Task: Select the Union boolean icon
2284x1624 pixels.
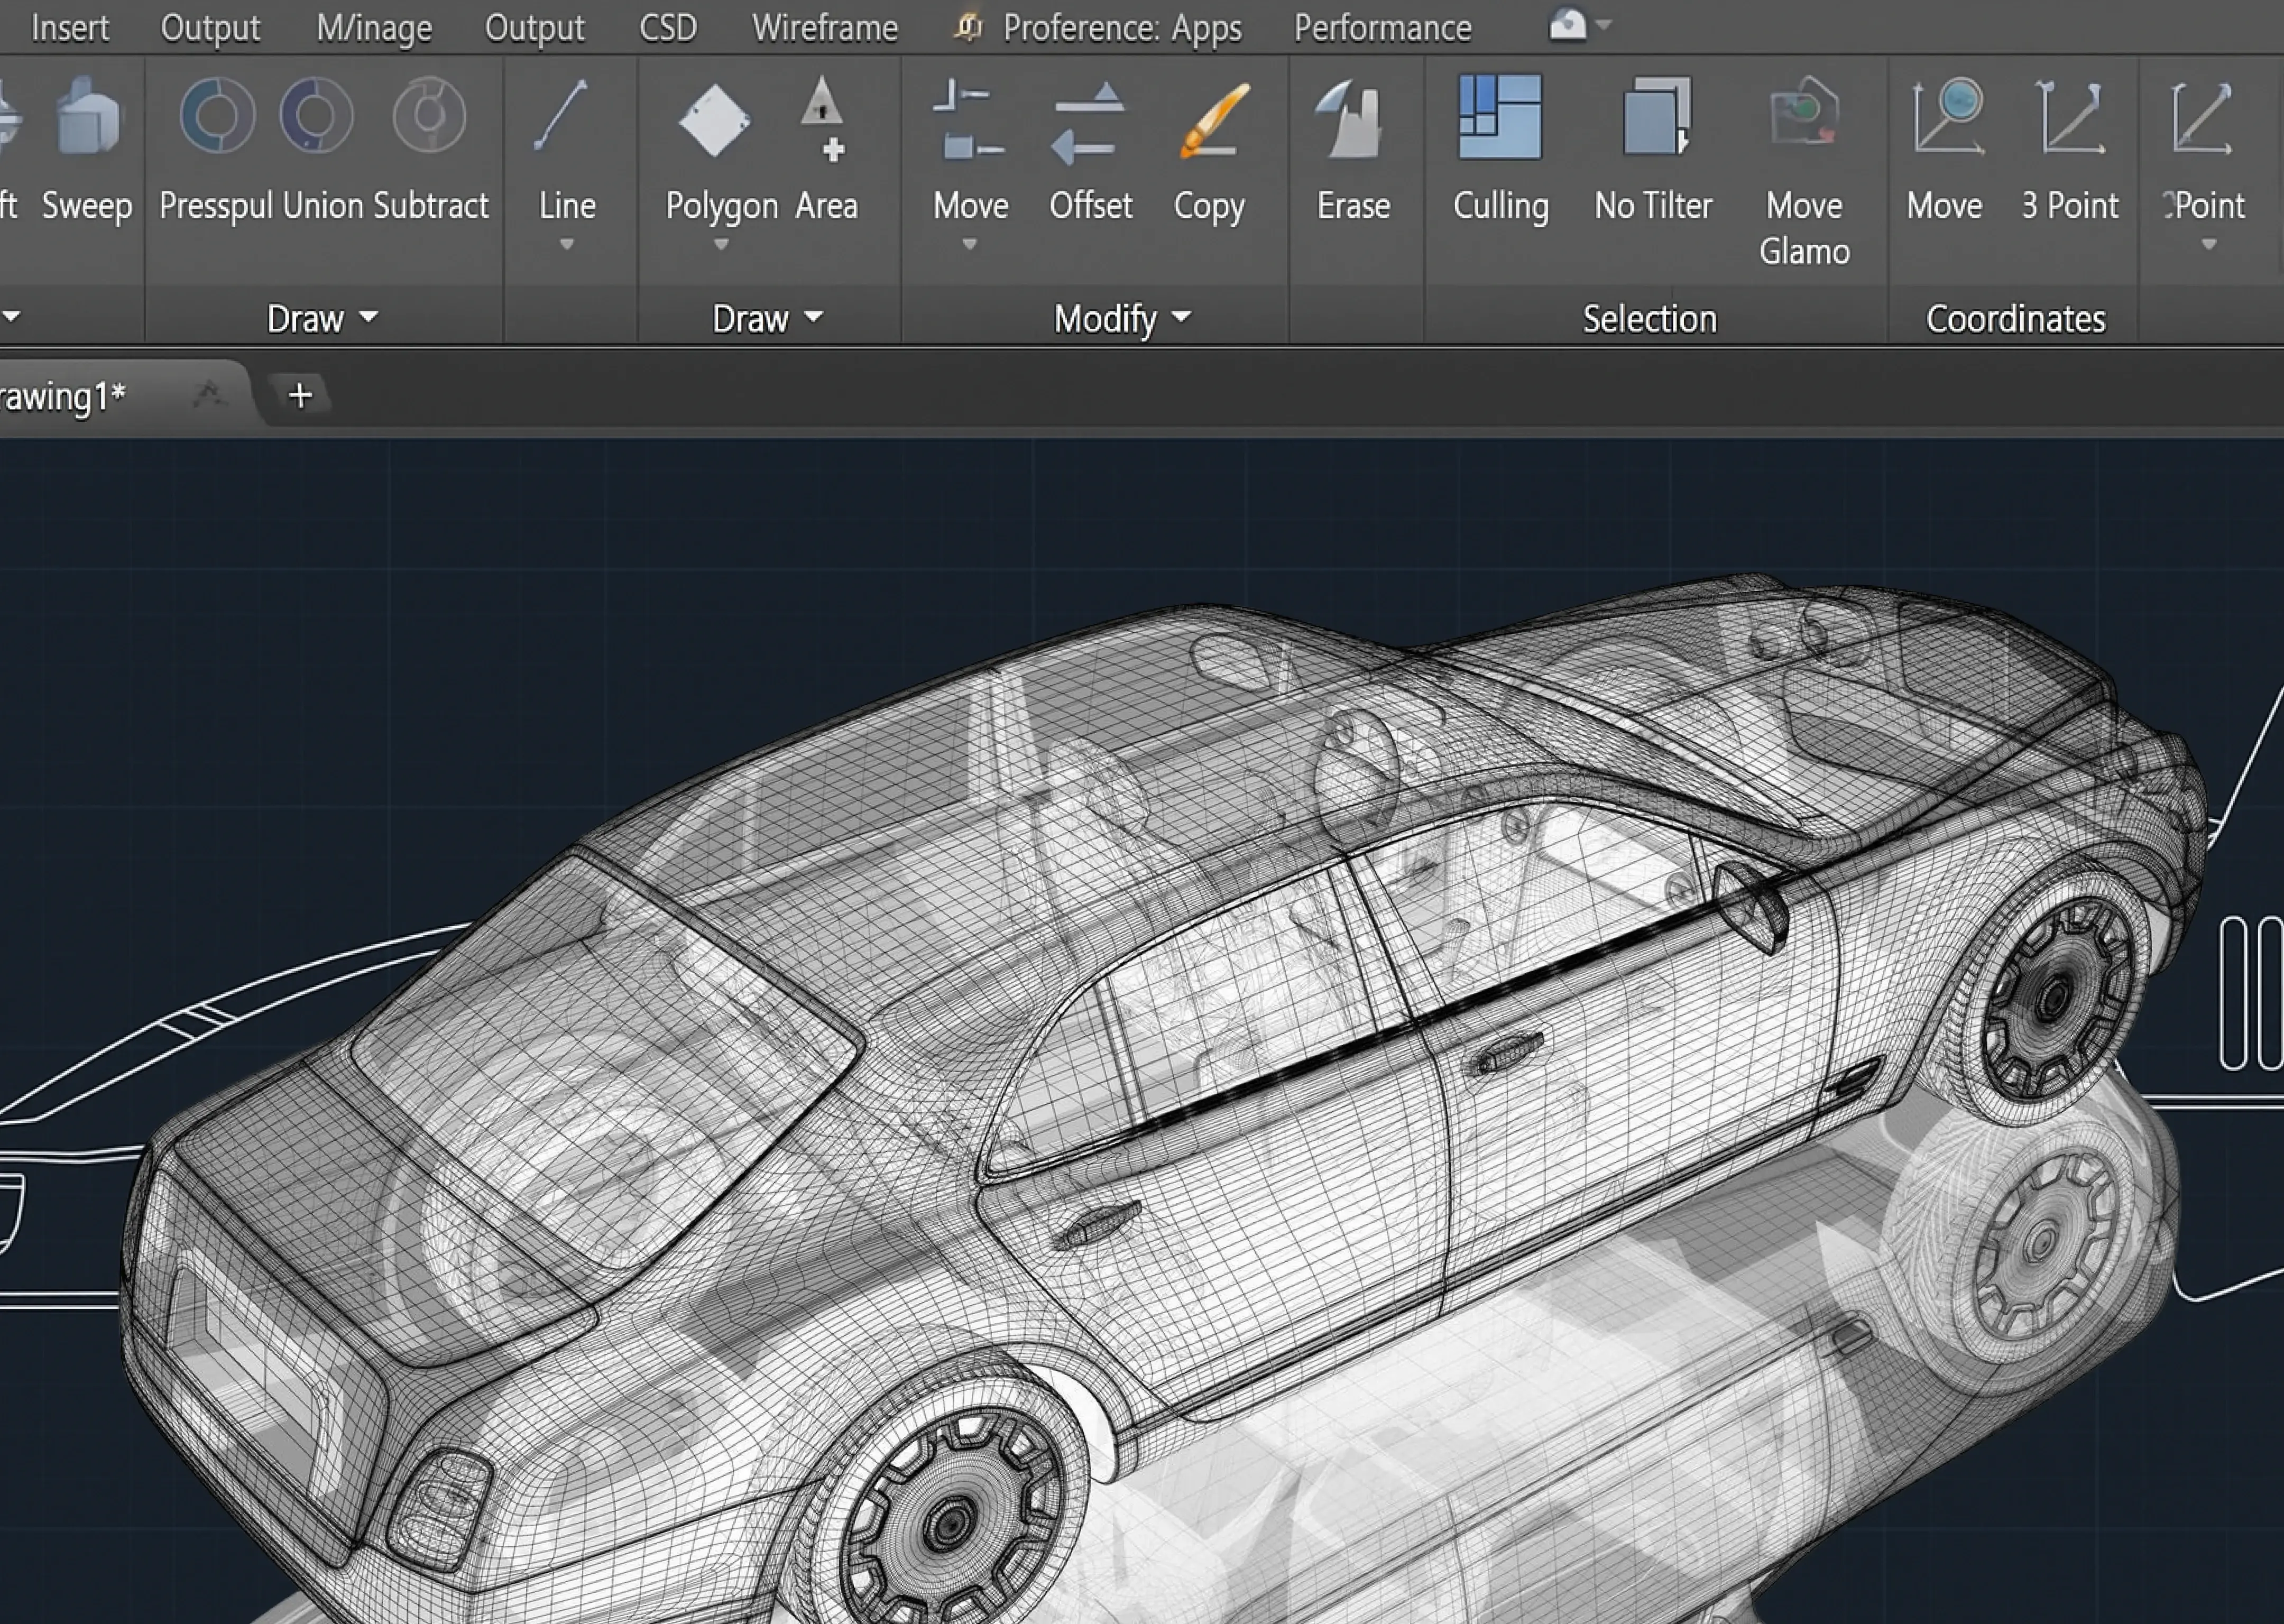Action: click(317, 116)
